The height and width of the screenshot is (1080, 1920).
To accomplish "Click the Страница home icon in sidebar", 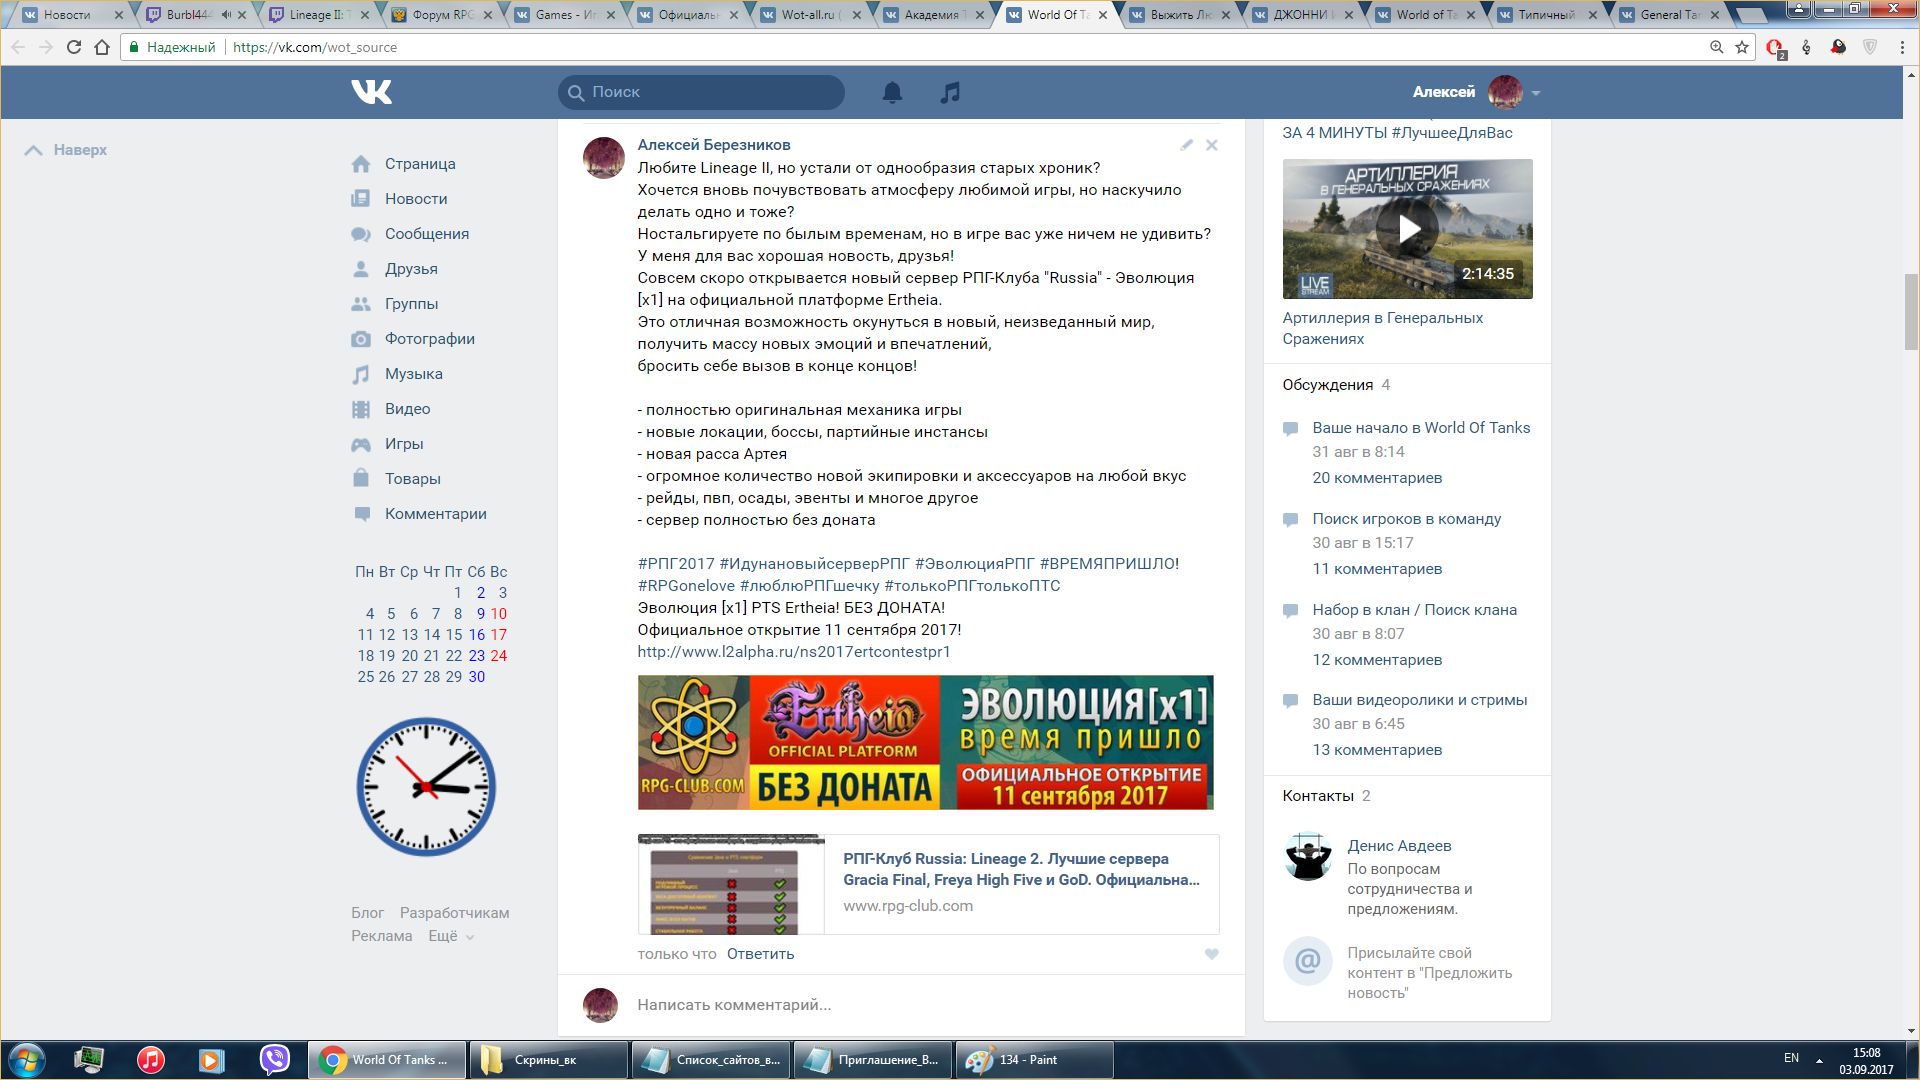I will 361,164.
